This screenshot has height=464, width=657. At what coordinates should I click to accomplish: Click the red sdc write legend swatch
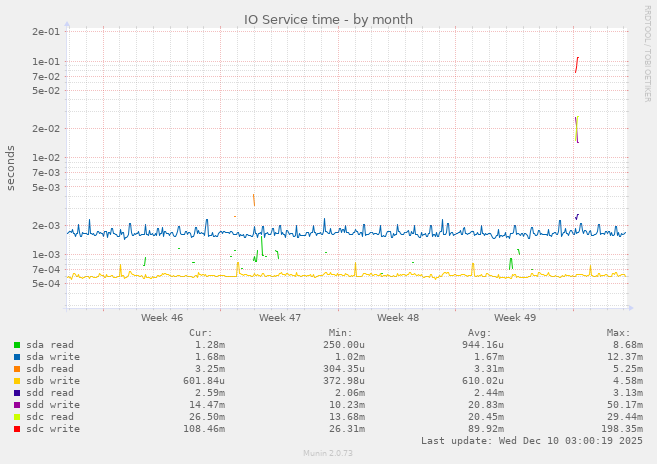[17, 429]
